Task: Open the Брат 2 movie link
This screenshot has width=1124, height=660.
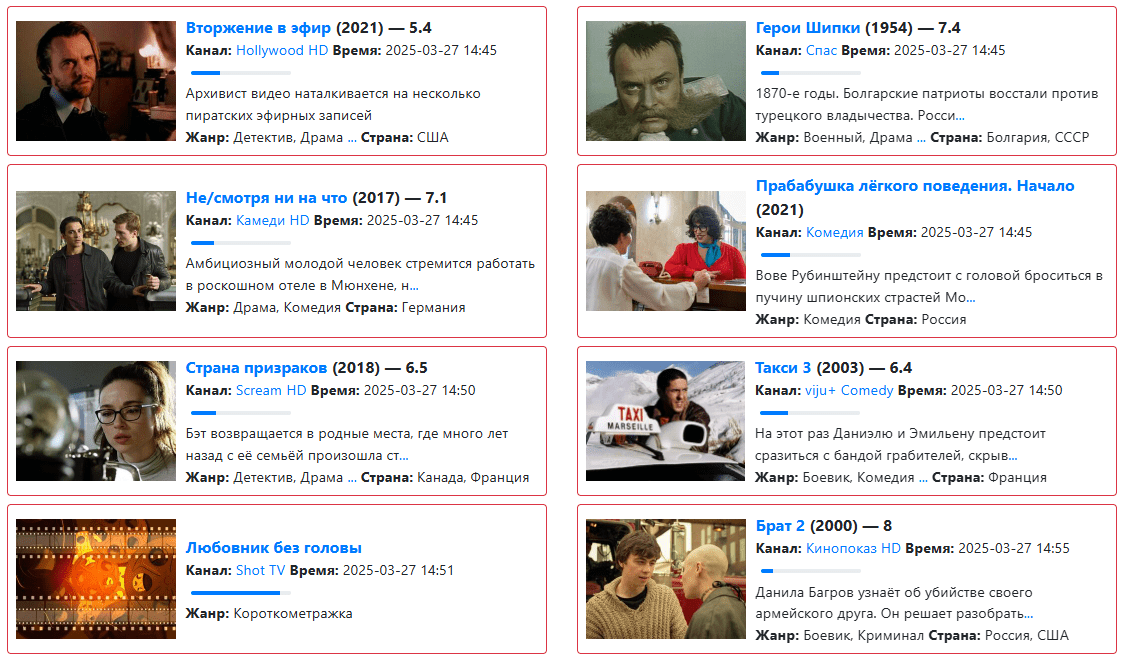Action: pos(780,525)
